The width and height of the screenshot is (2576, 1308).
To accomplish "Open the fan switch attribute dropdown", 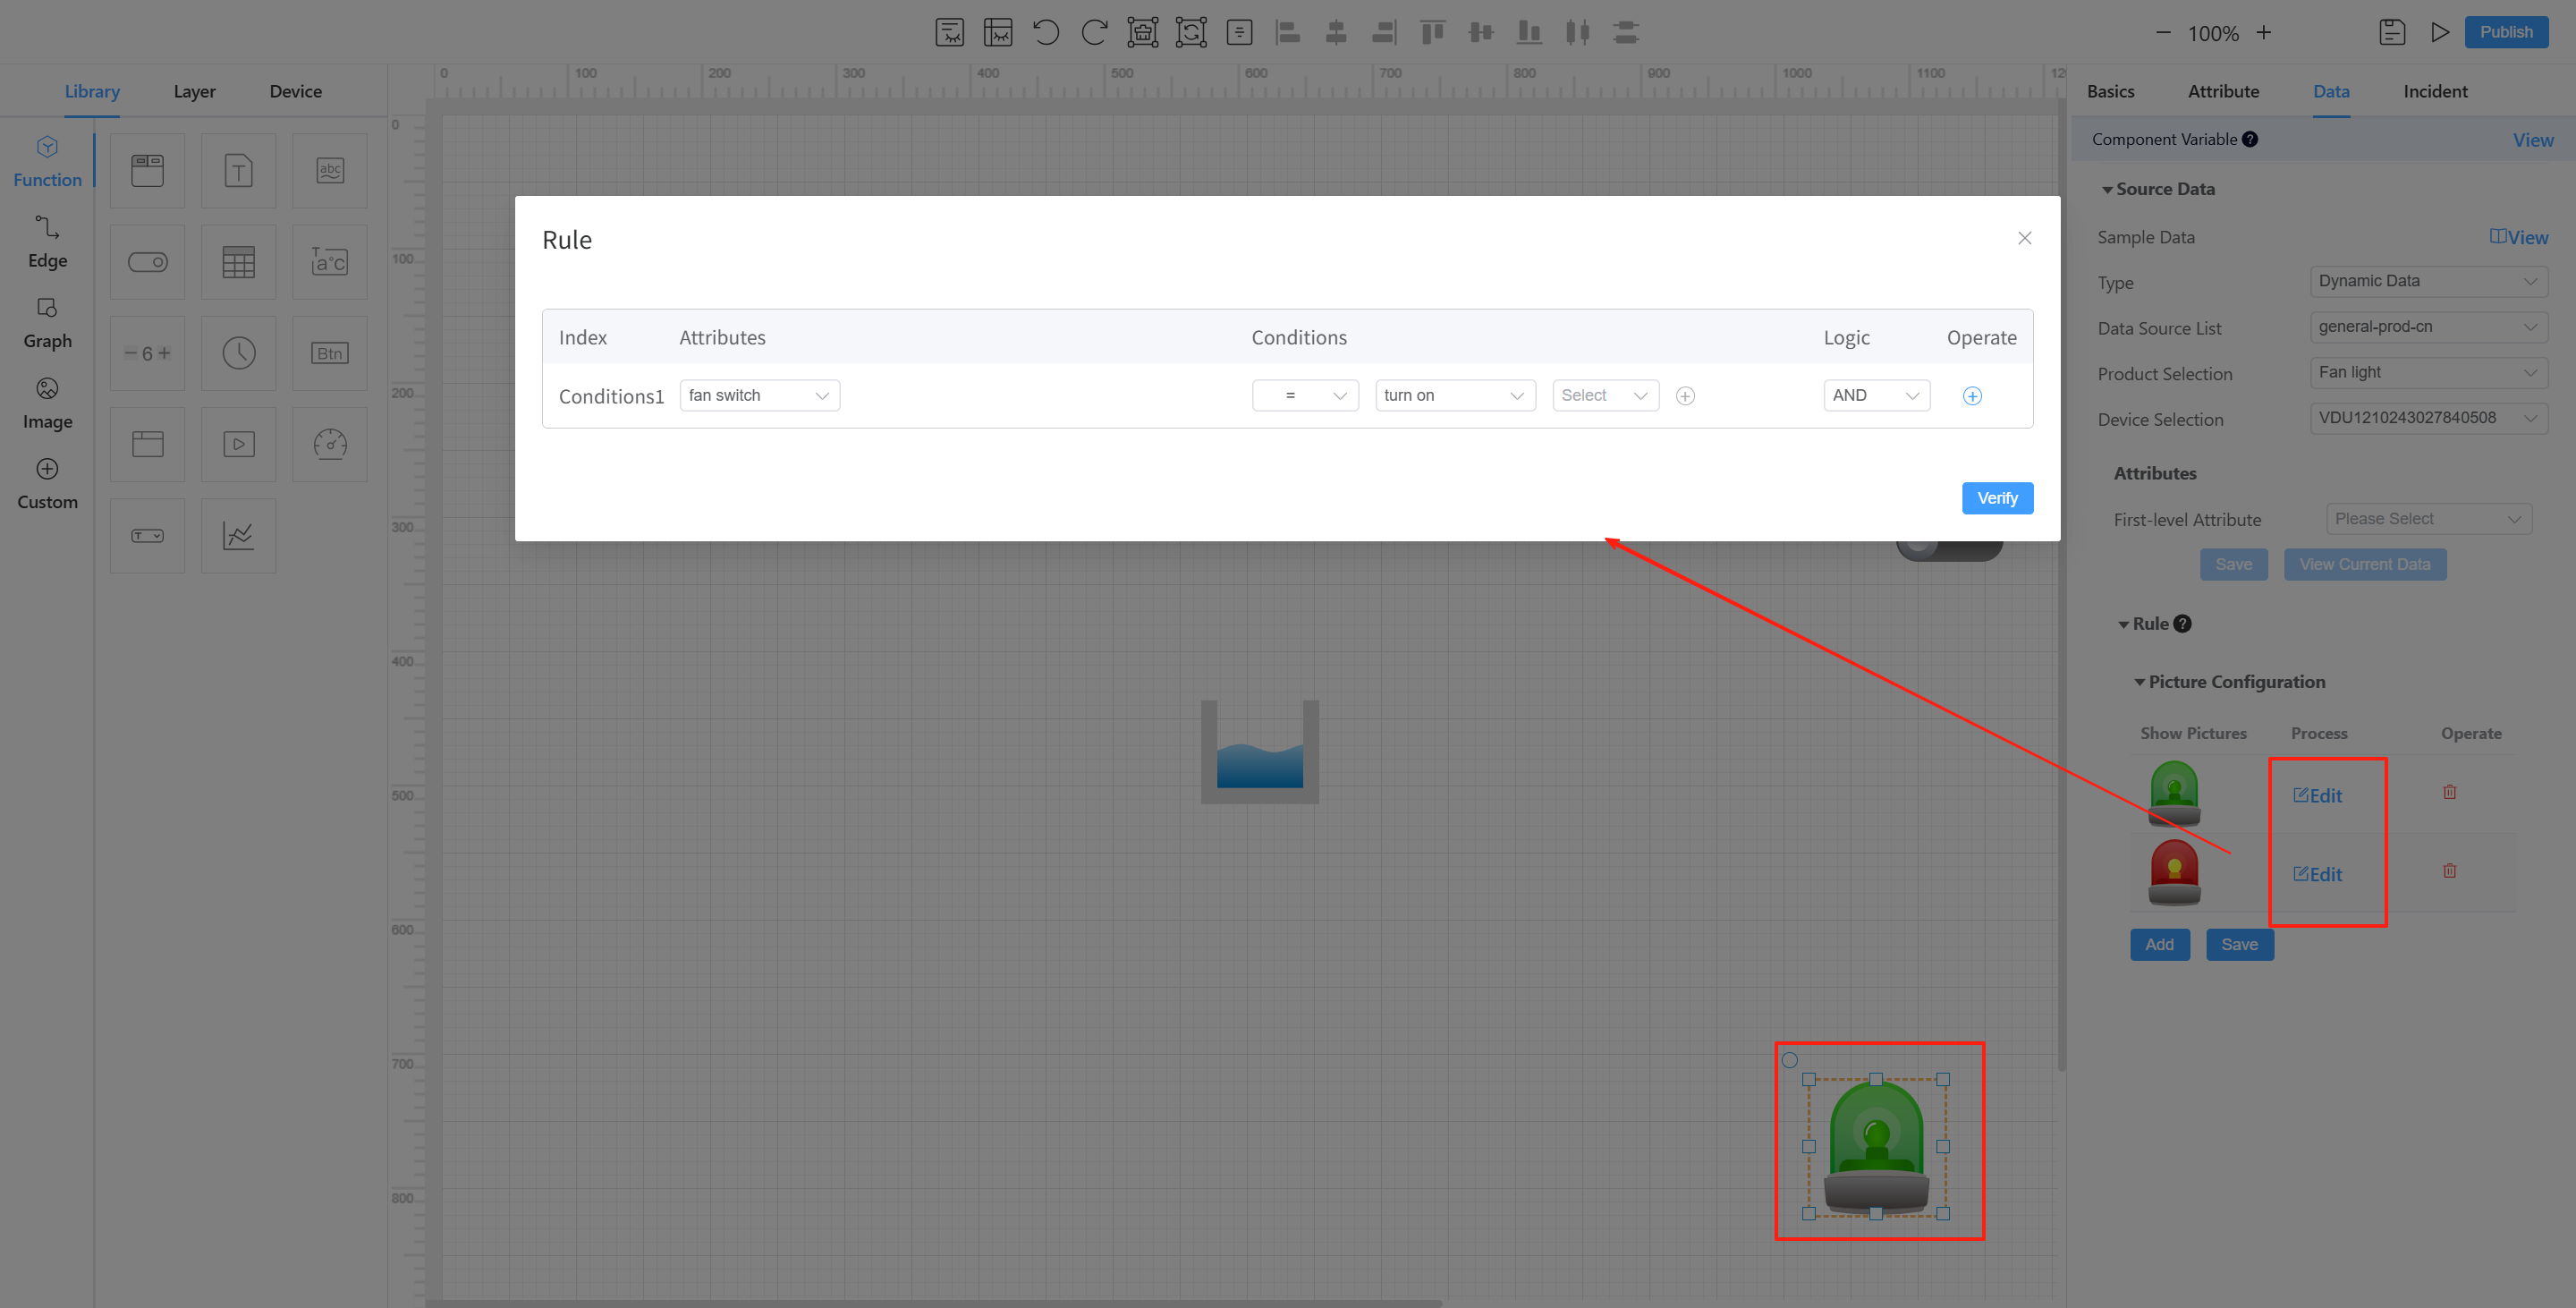I will point(759,396).
